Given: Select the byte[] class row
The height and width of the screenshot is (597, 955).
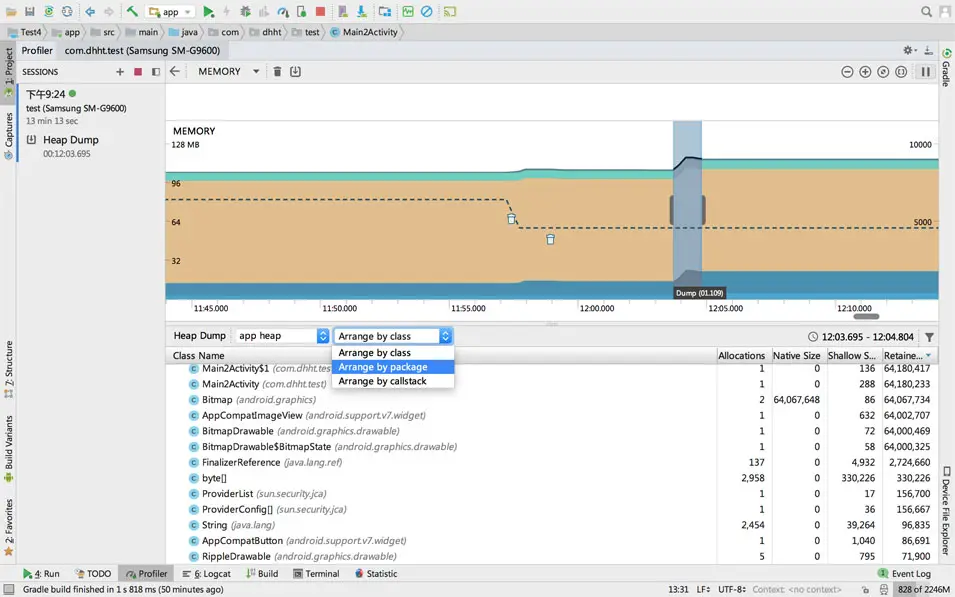Looking at the screenshot, I should 552,478.
